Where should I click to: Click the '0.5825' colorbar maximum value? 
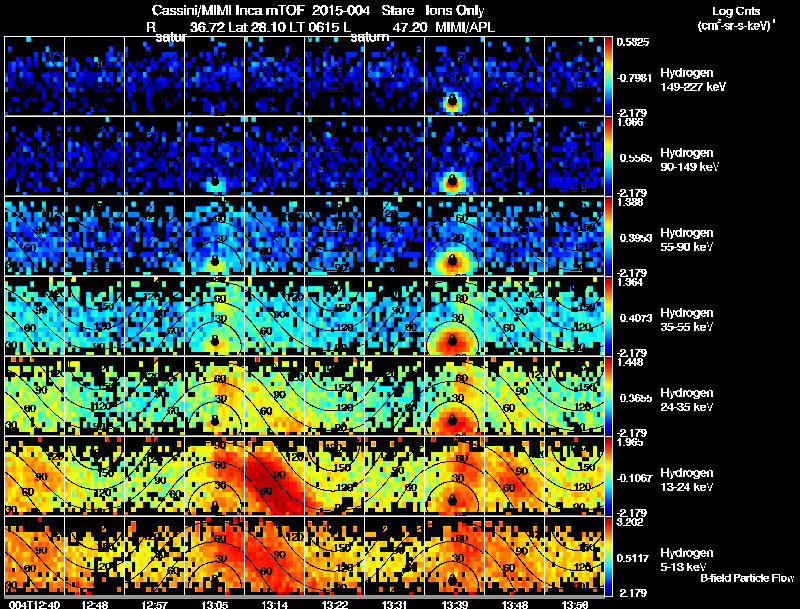click(x=633, y=42)
